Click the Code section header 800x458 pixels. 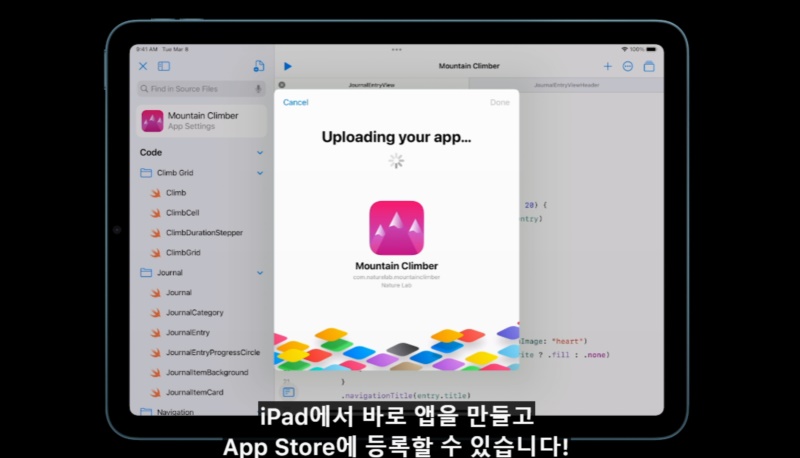tap(151, 152)
